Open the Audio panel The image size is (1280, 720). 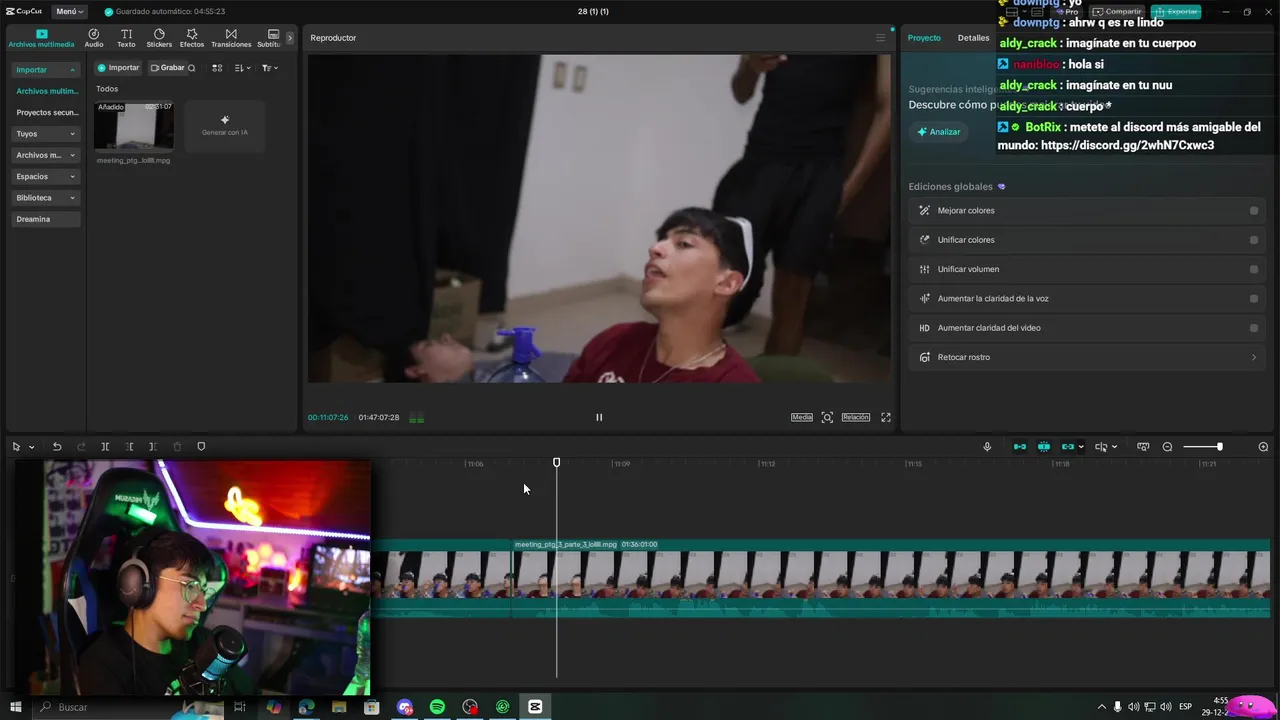click(x=94, y=38)
